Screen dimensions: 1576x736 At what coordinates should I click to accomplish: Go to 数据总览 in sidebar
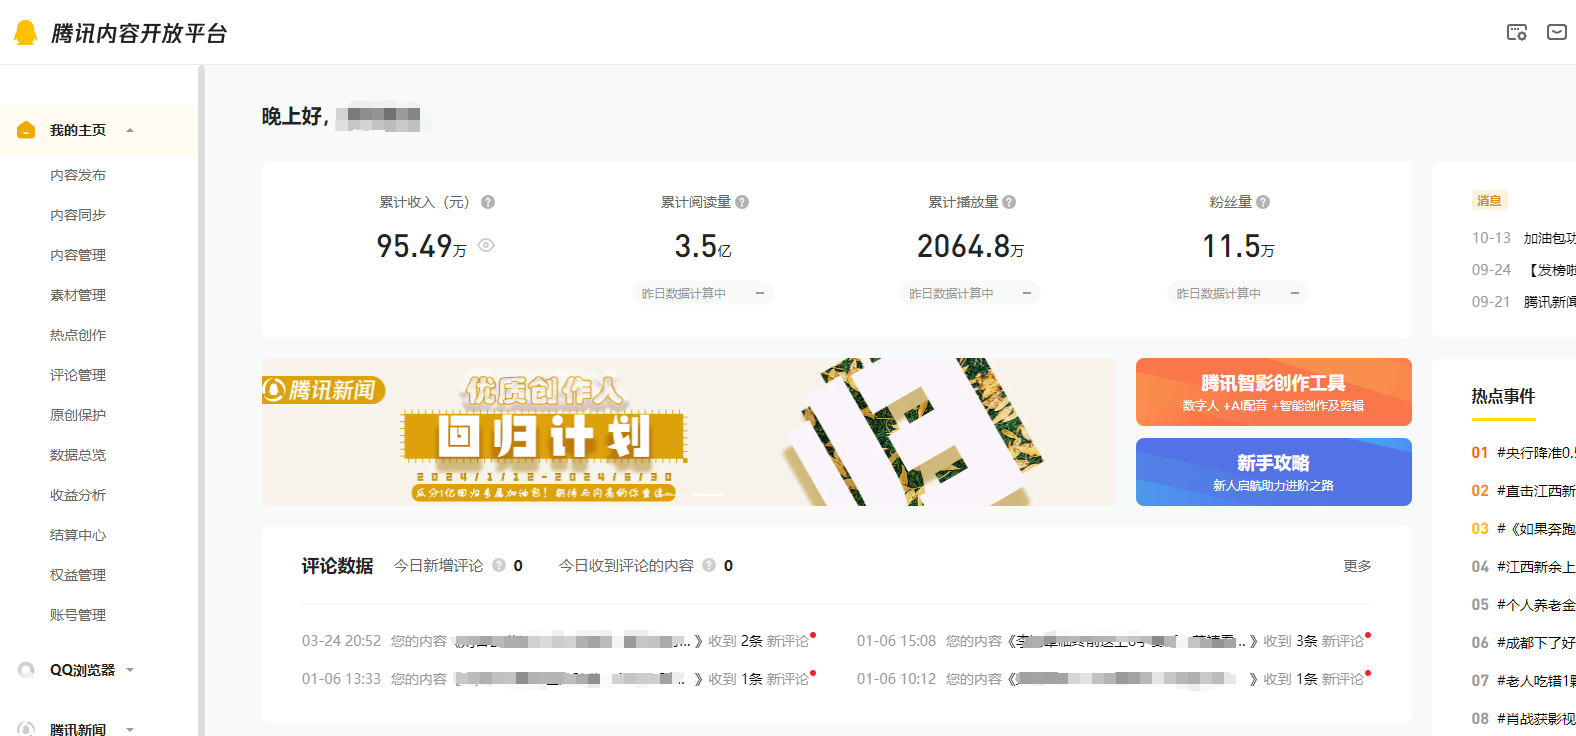[x=78, y=455]
